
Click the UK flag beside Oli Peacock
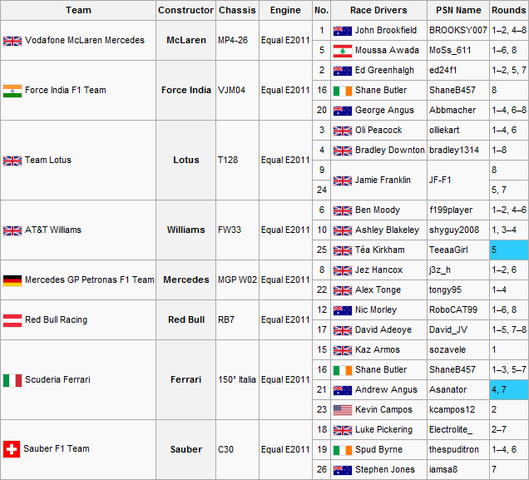coord(342,131)
